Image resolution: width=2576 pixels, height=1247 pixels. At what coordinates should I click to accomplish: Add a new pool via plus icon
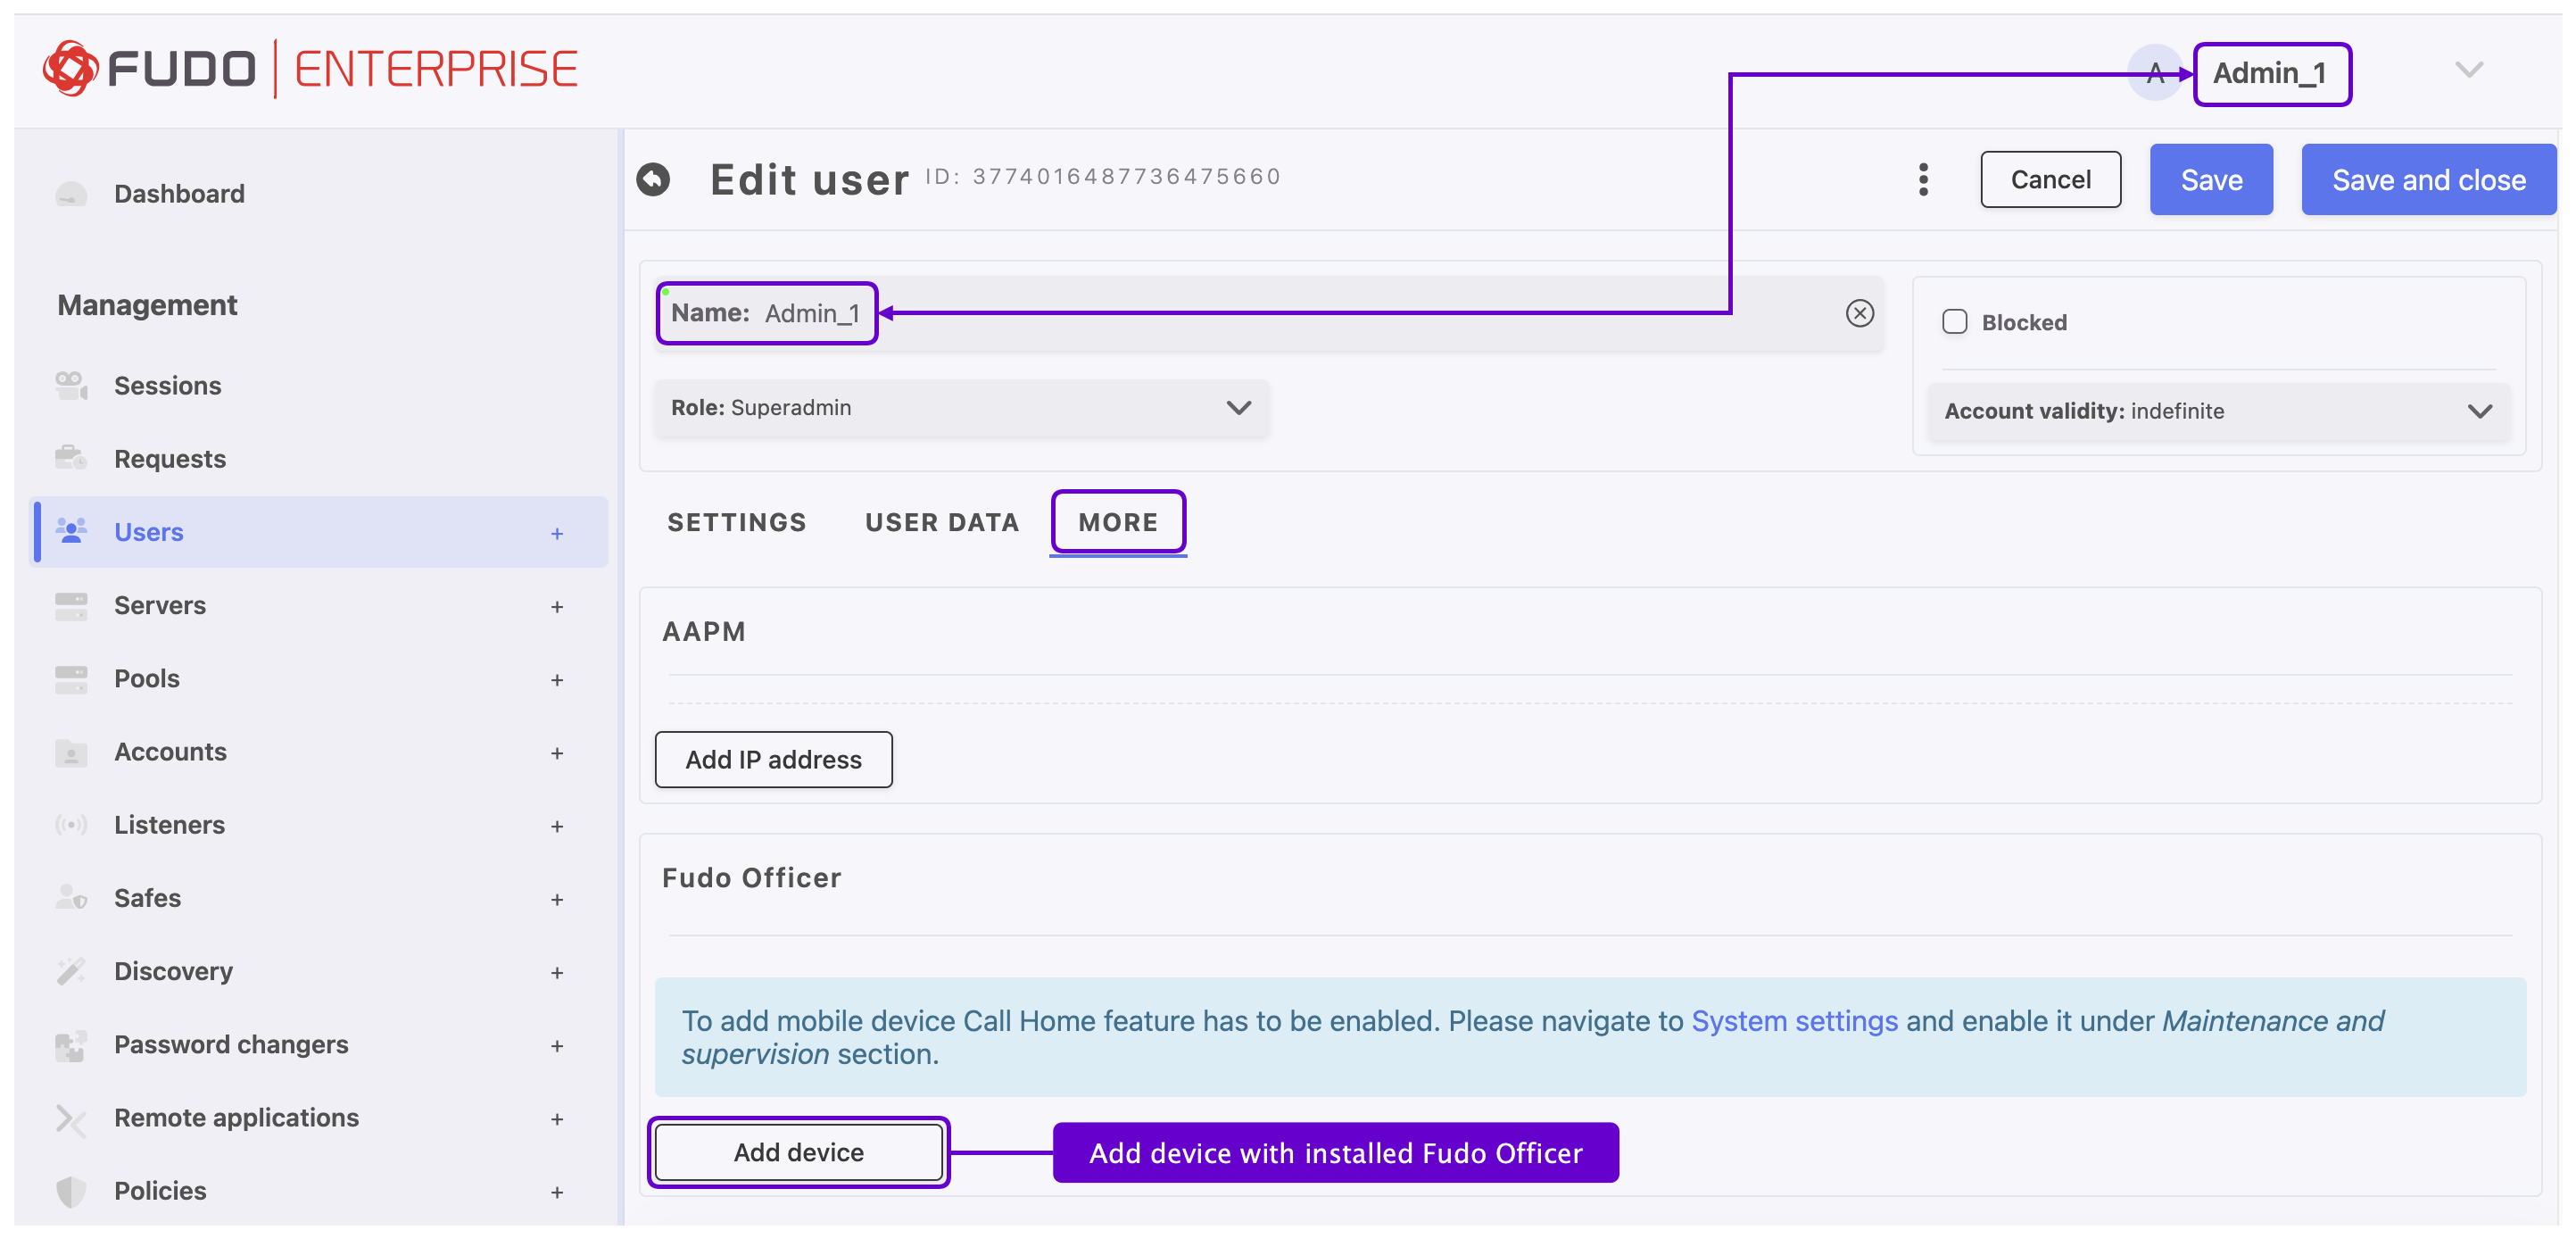(x=557, y=679)
